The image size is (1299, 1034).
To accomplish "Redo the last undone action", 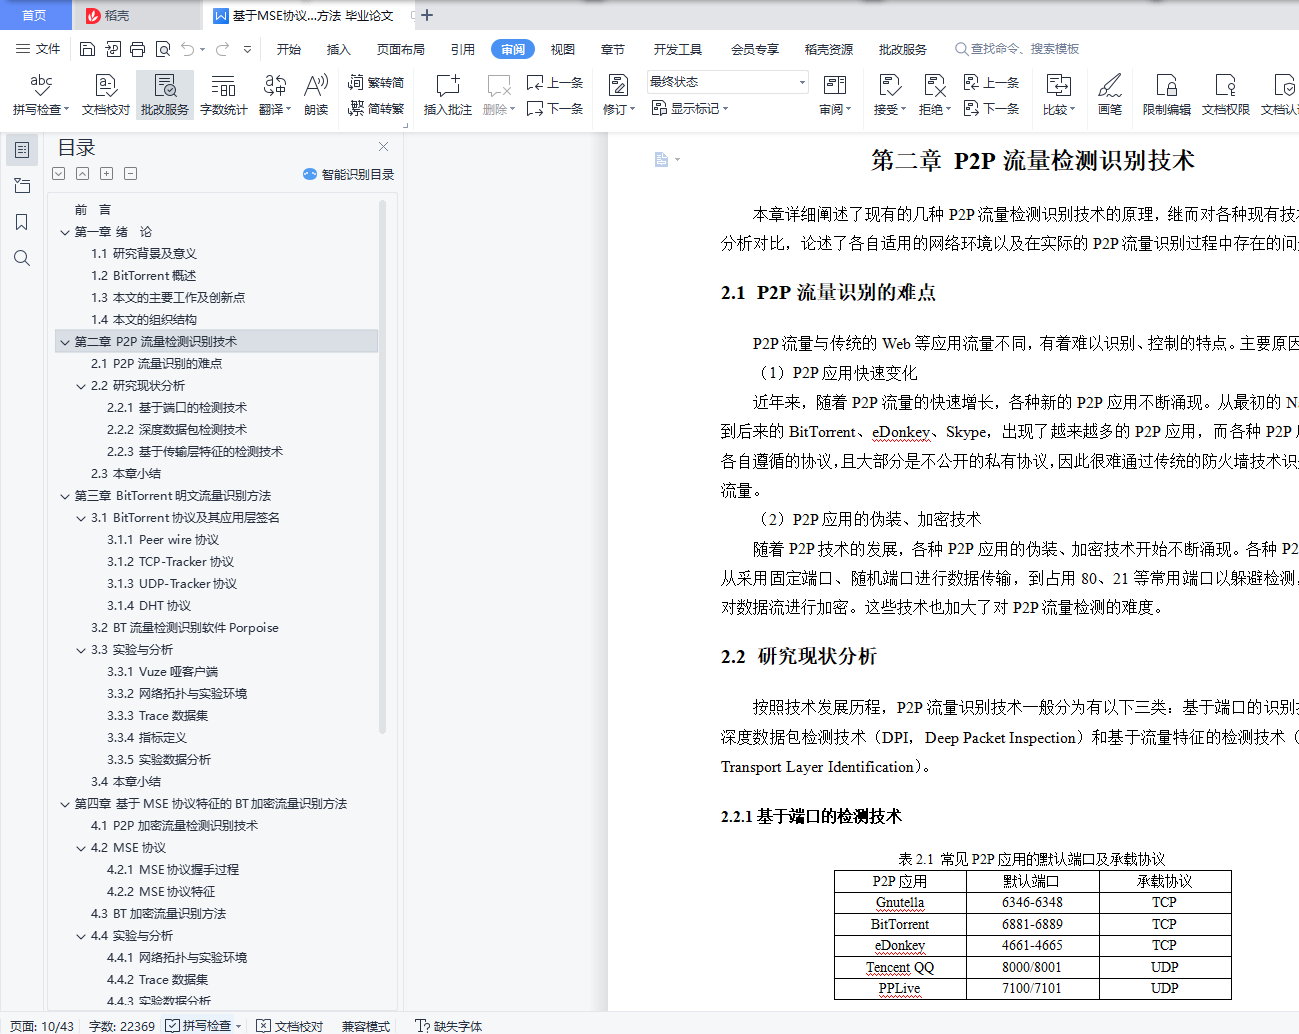I will (x=222, y=49).
